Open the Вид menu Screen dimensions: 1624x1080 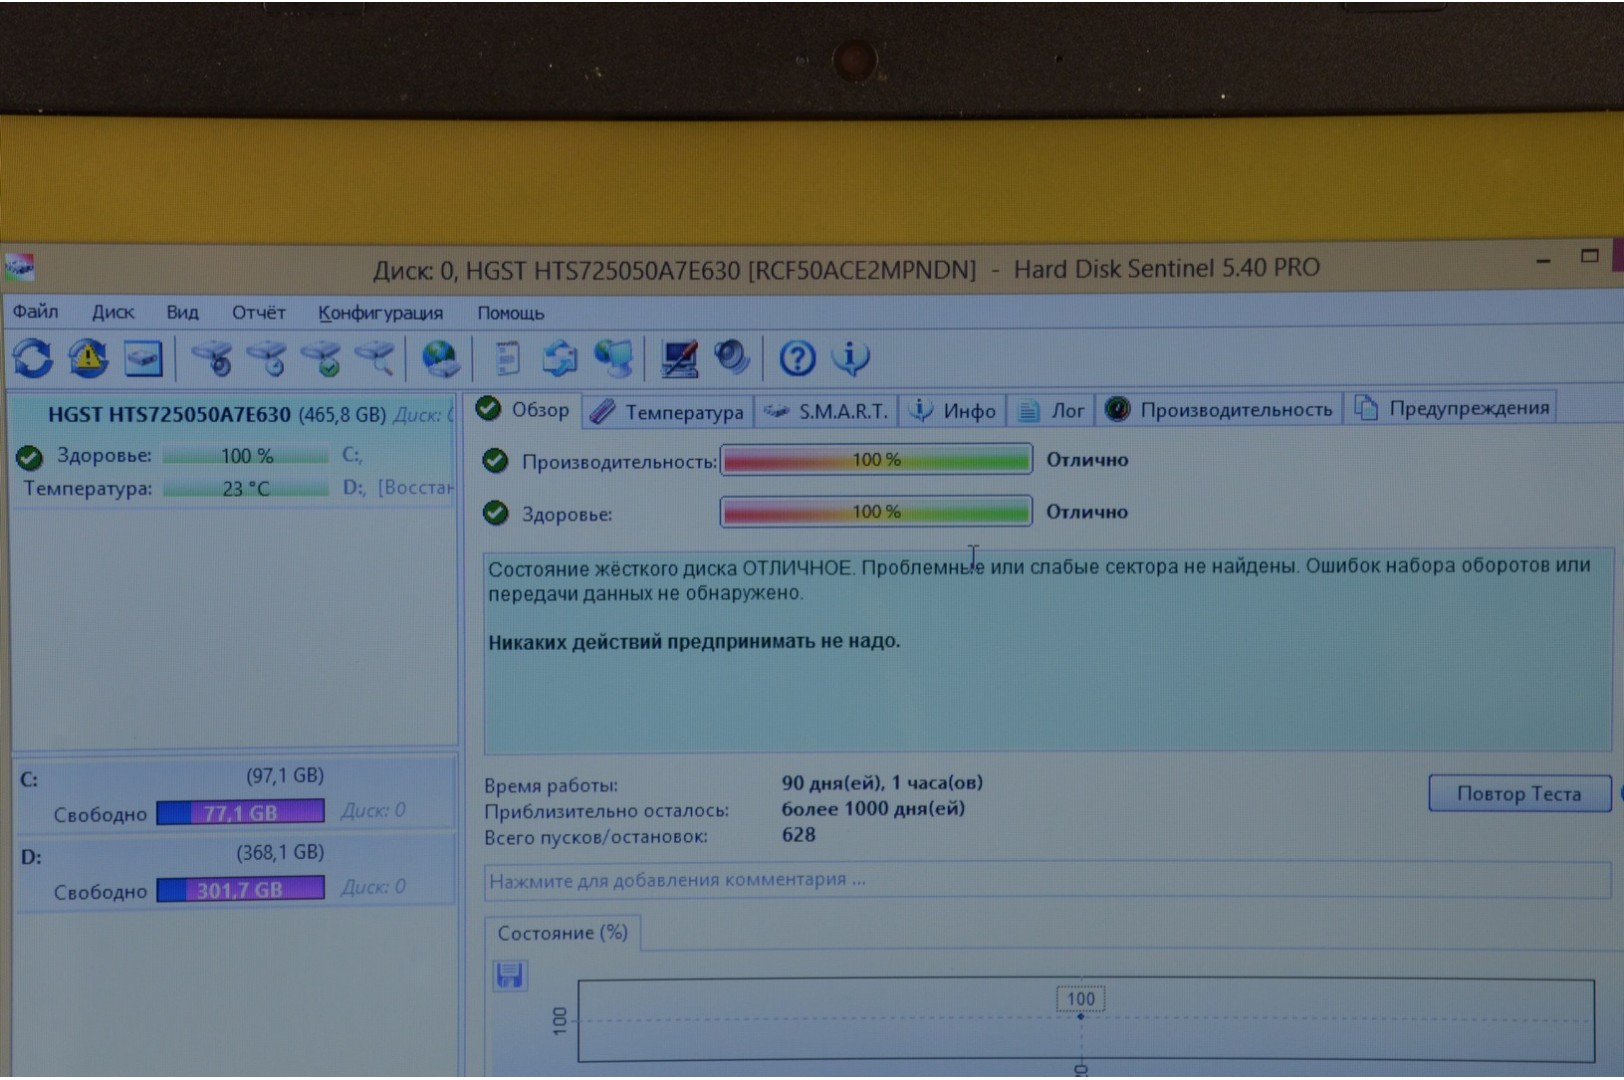click(182, 312)
